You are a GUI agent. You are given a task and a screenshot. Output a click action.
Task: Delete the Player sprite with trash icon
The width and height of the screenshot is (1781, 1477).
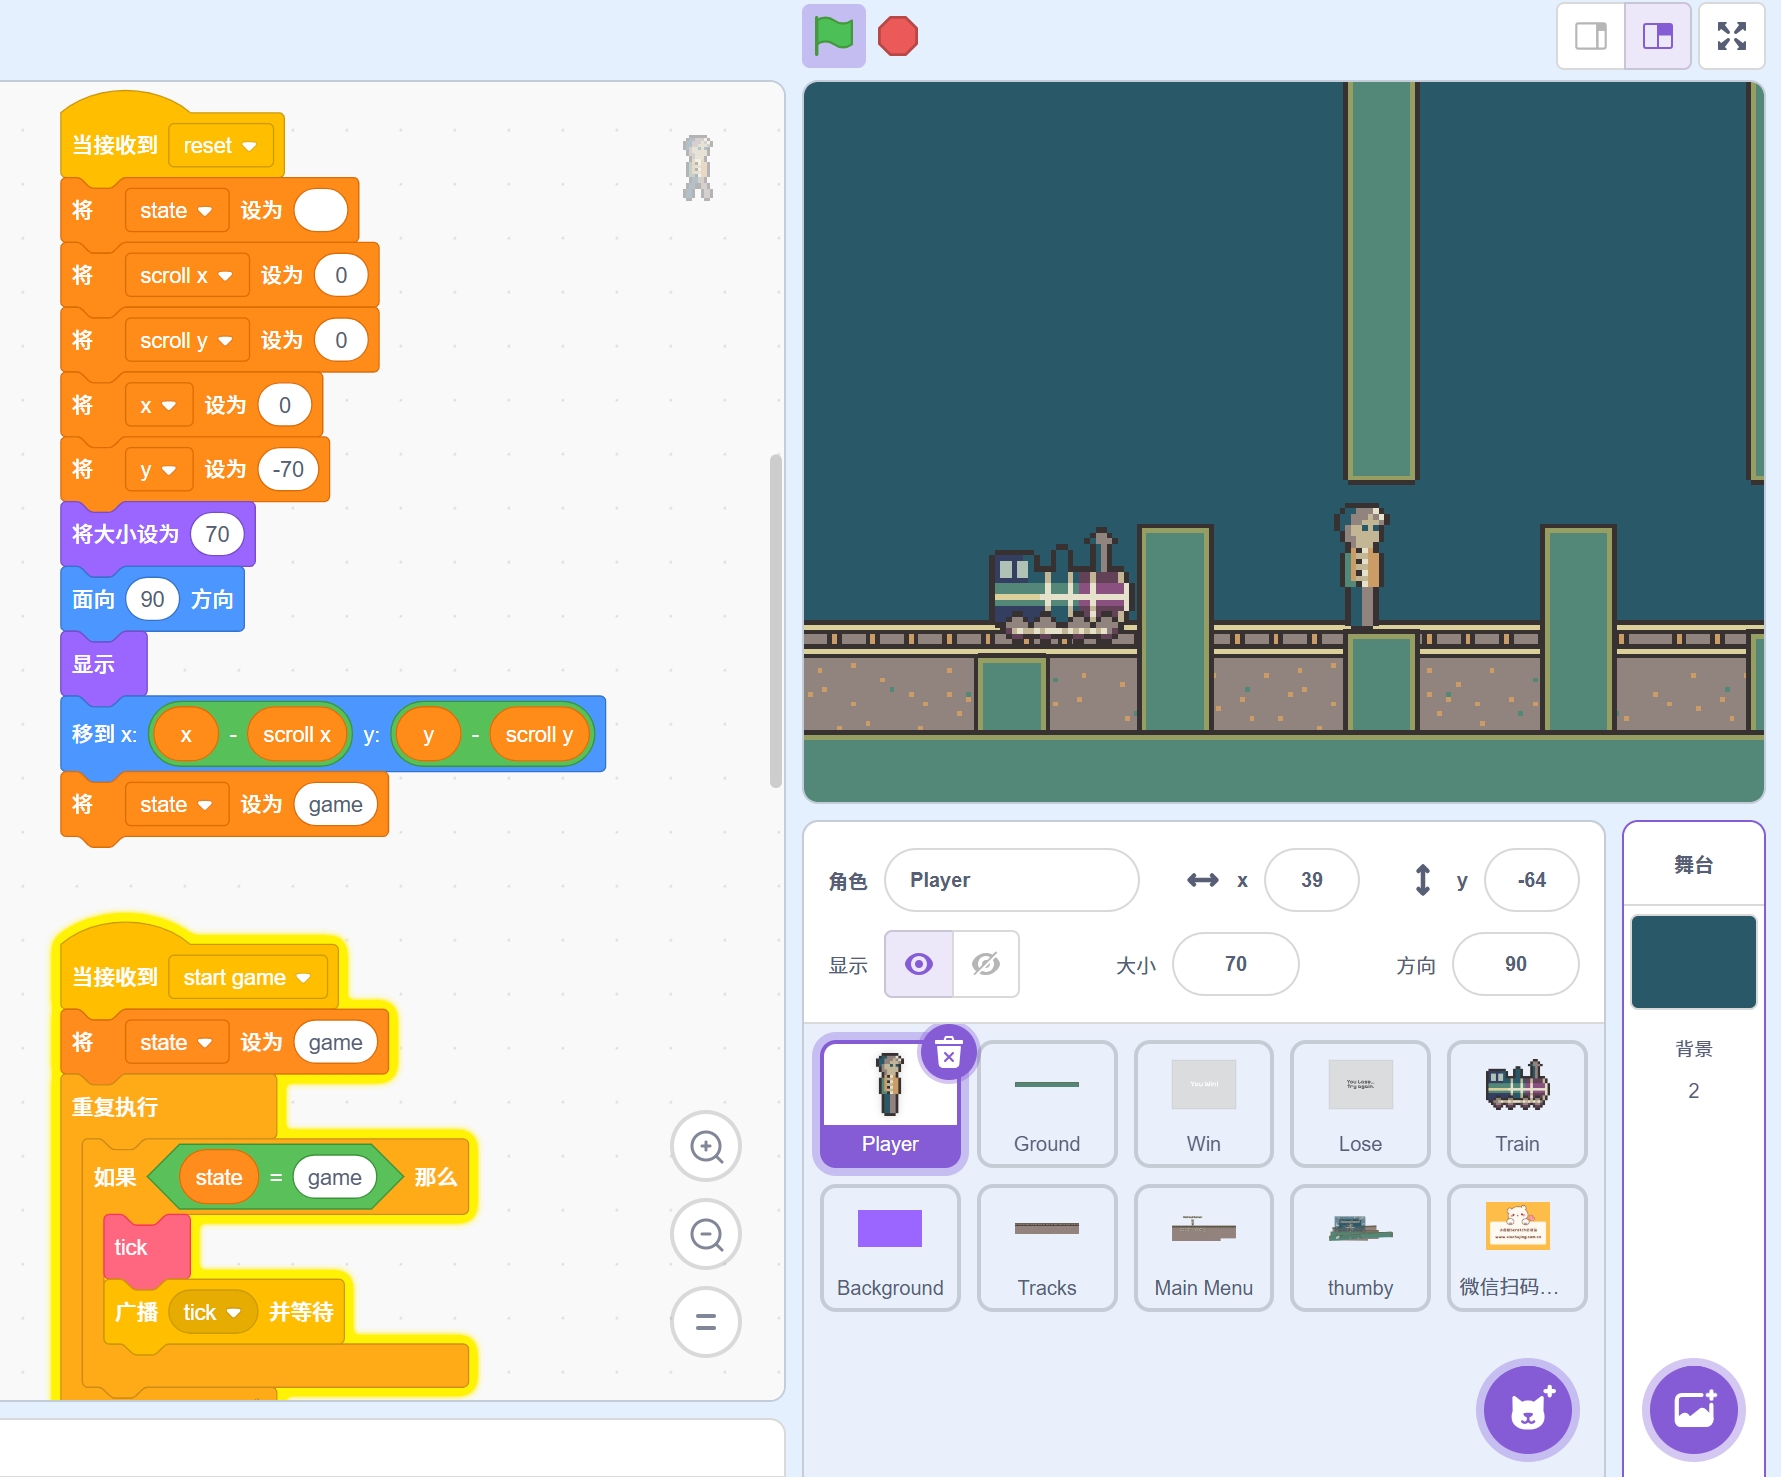coord(948,1053)
